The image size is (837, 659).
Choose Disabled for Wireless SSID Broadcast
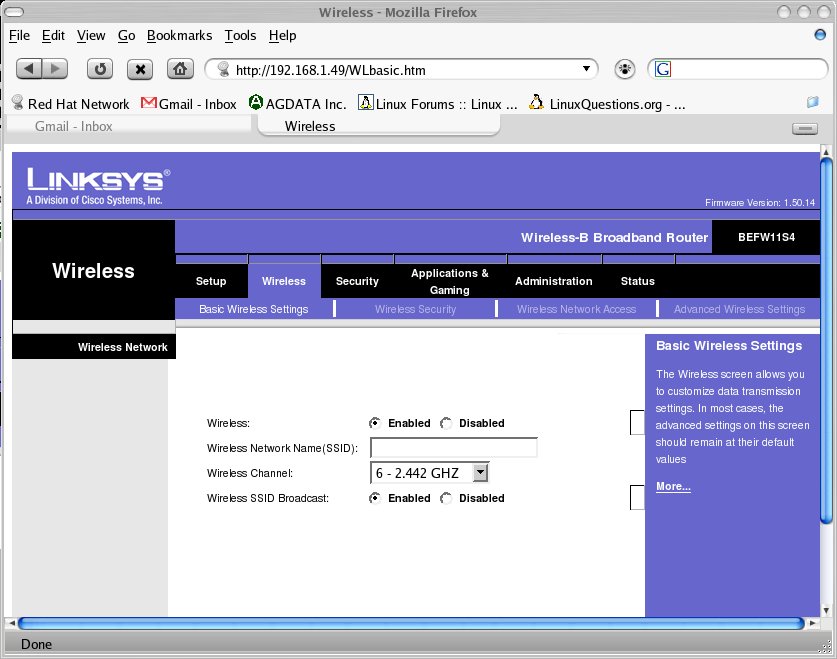446,498
